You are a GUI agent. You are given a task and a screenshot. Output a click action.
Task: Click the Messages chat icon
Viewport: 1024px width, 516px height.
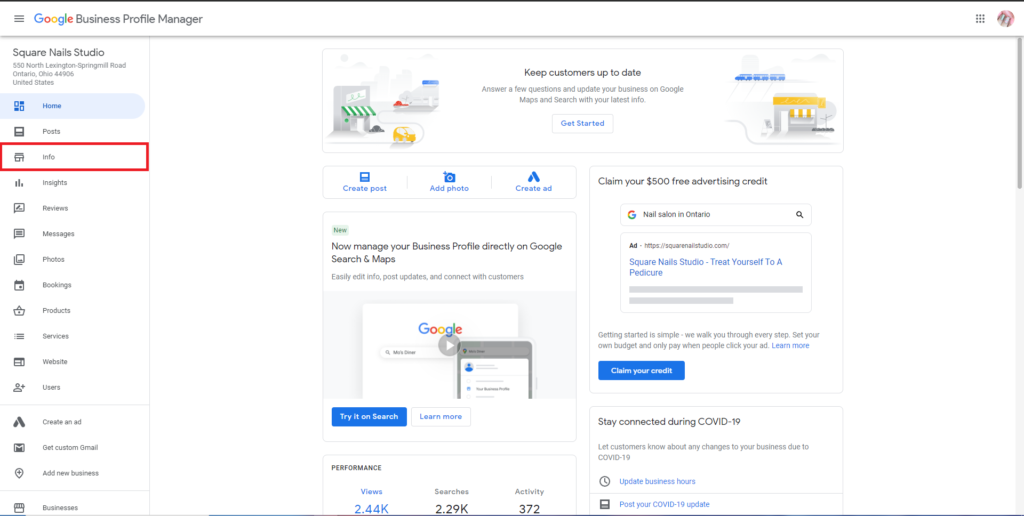[19, 234]
